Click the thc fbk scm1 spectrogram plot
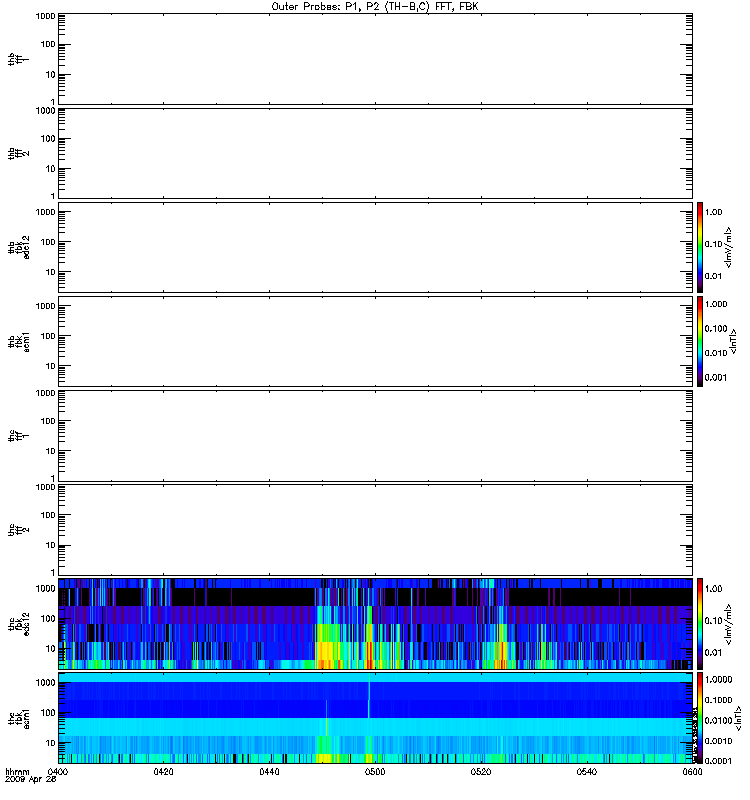The height and width of the screenshot is (800, 750). pos(376,718)
